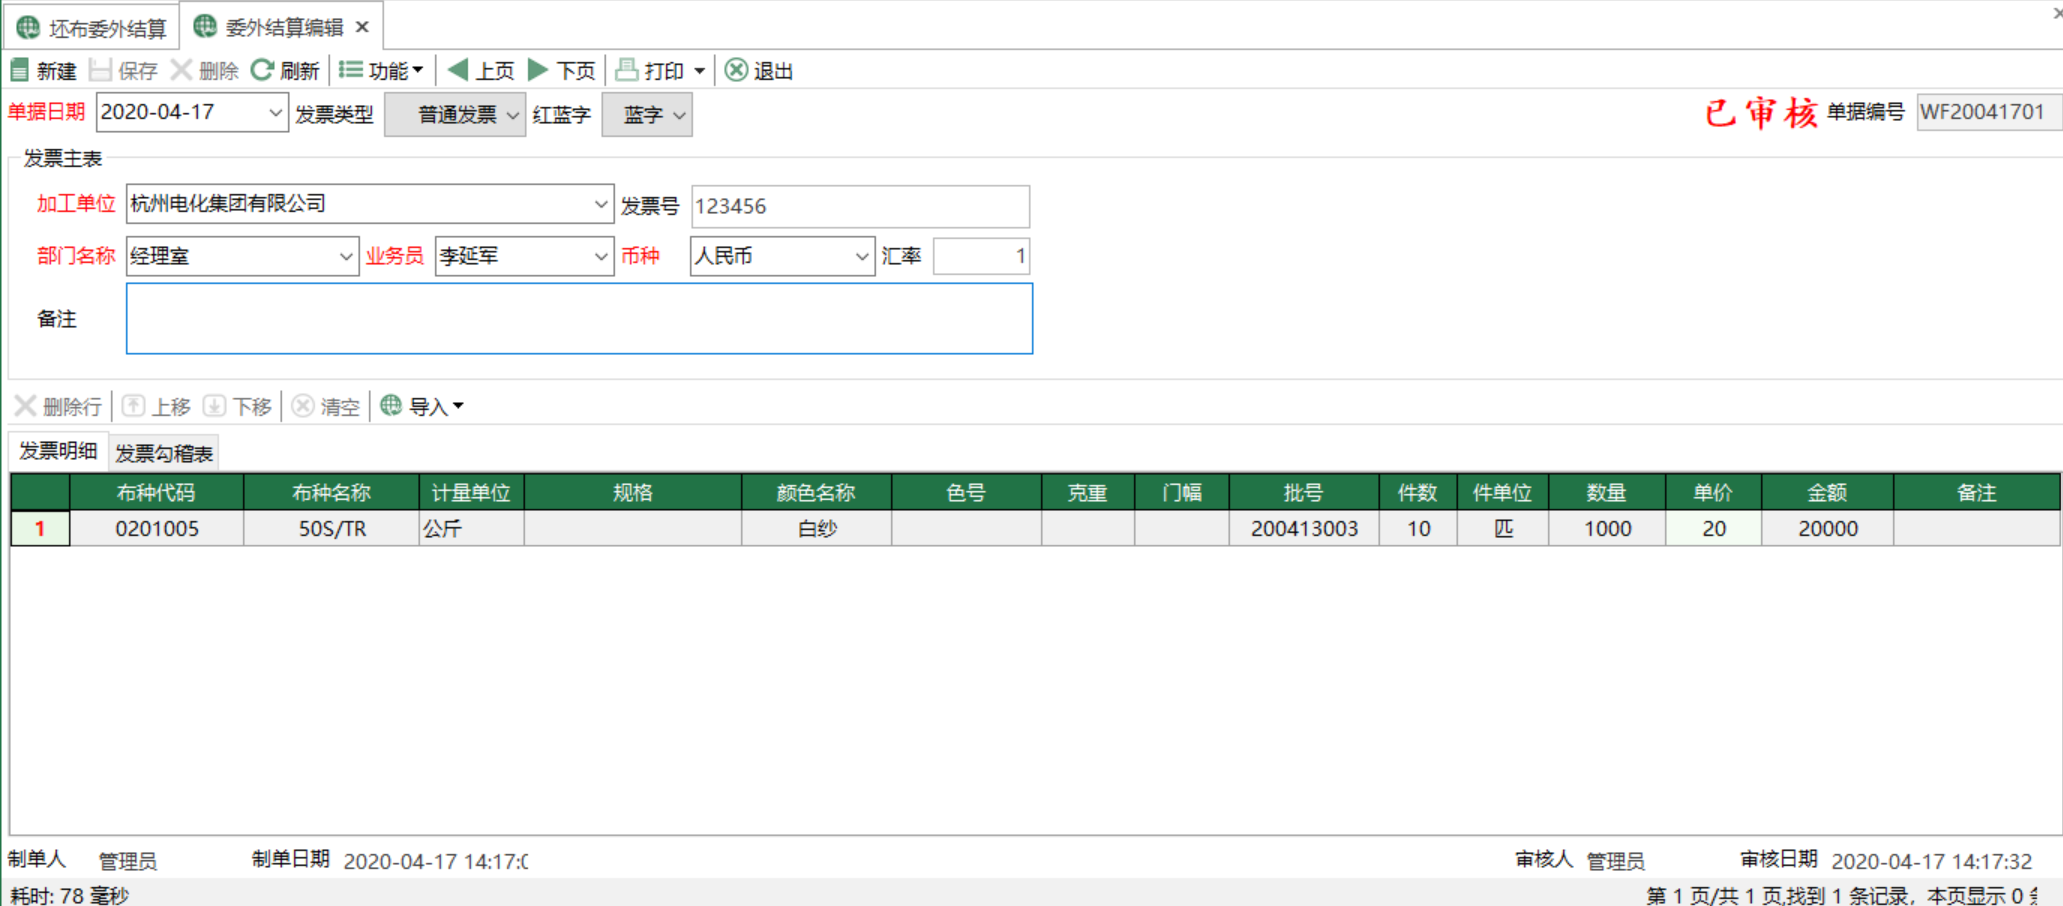Click the cell 50S/TR
This screenshot has height=906, width=2063.
point(332,528)
